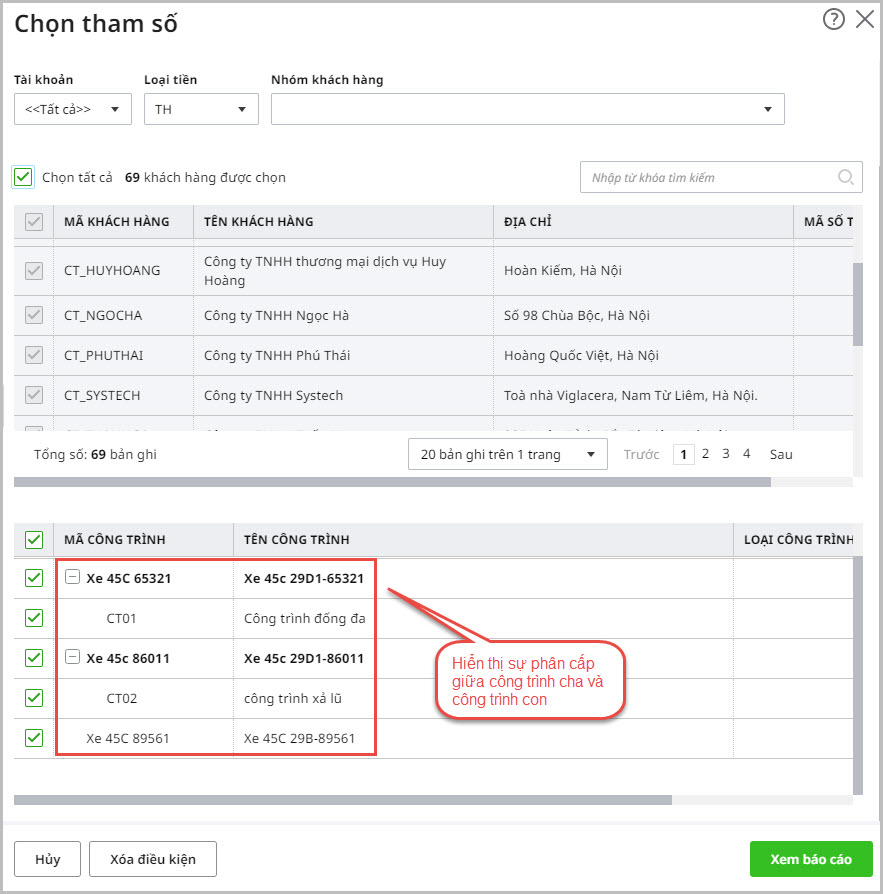Uncheck the Xe 45C 89561 row checkbox

(x=34, y=738)
